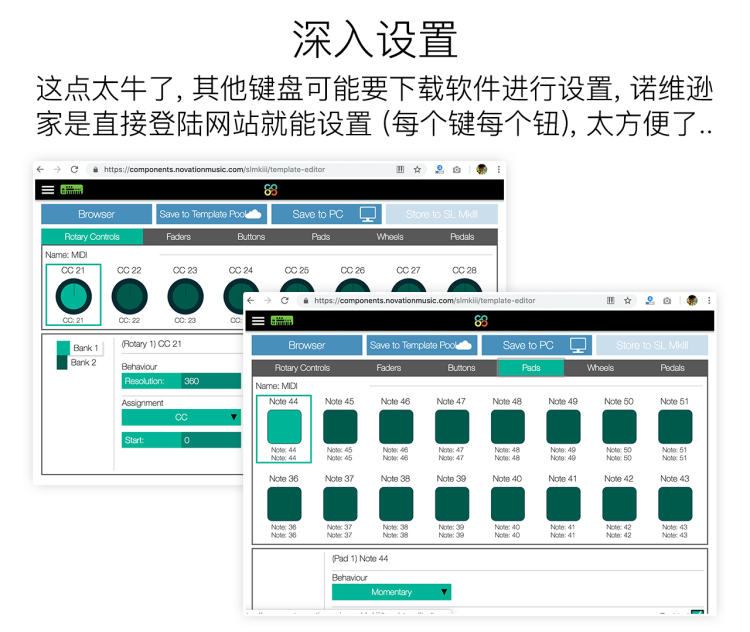
Task: Switch to Pedals tab in the back window
Action: [462, 236]
